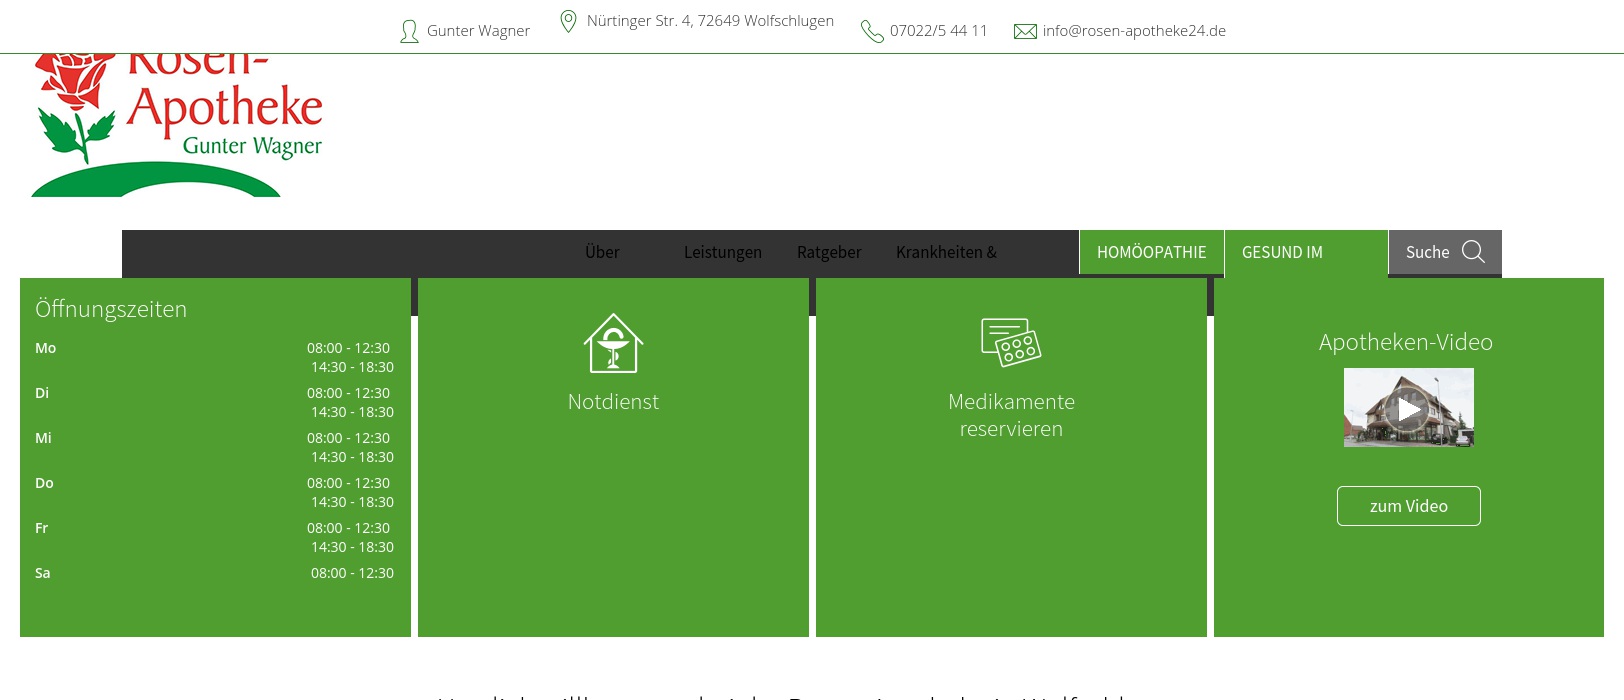The width and height of the screenshot is (1624, 700).
Task: Click the telephone handset icon
Action: [872, 32]
